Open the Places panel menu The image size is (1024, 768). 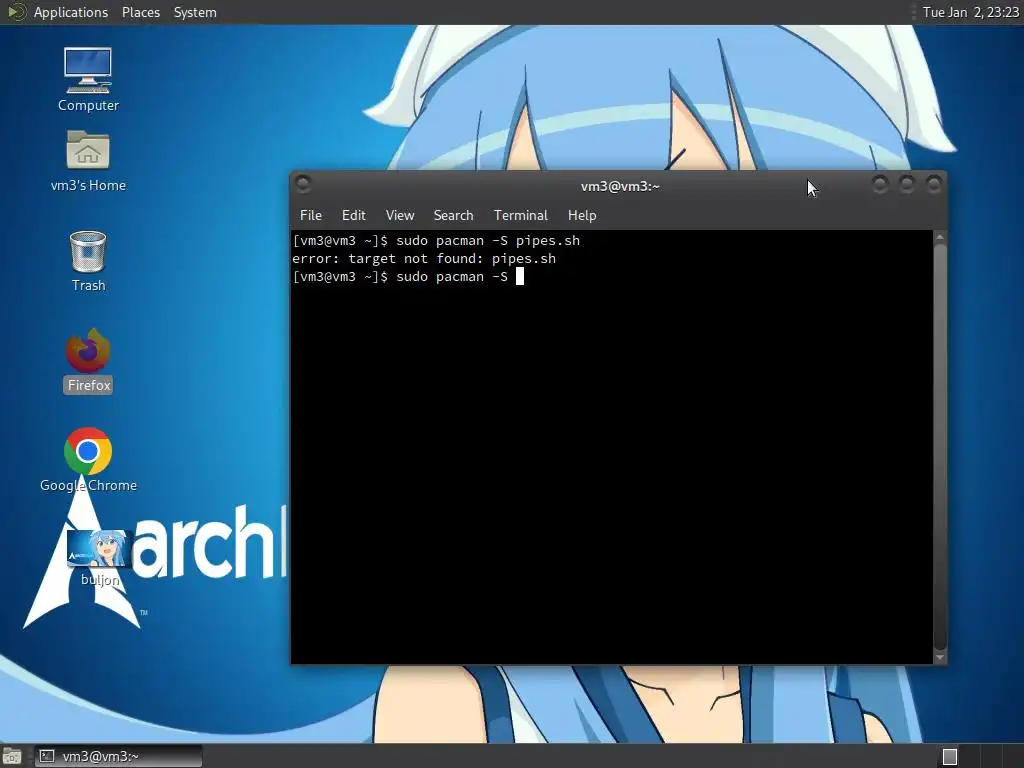coord(140,12)
